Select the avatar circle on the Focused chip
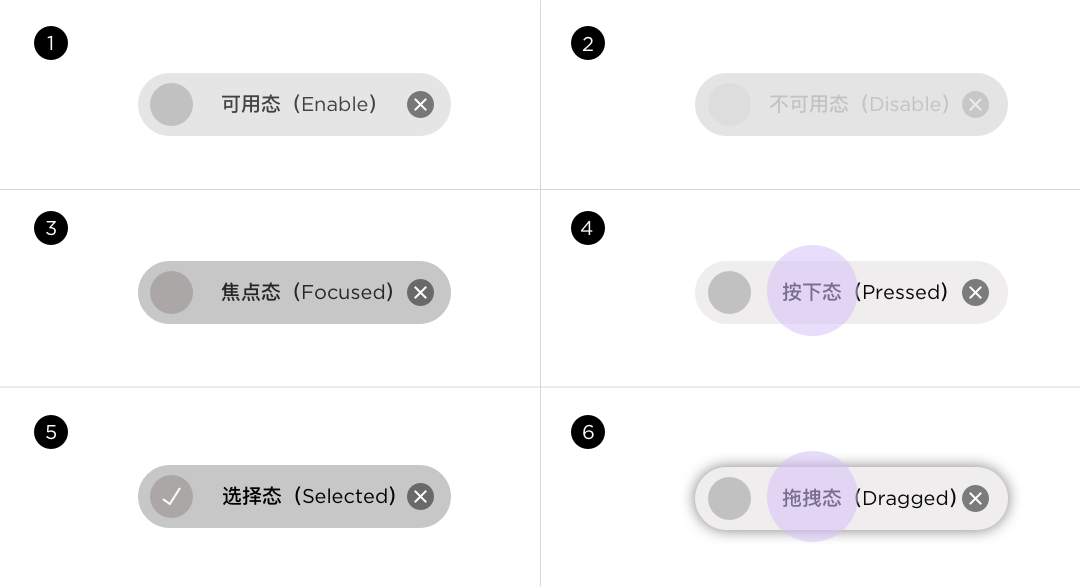This screenshot has width=1080, height=586. pyautogui.click(x=172, y=293)
